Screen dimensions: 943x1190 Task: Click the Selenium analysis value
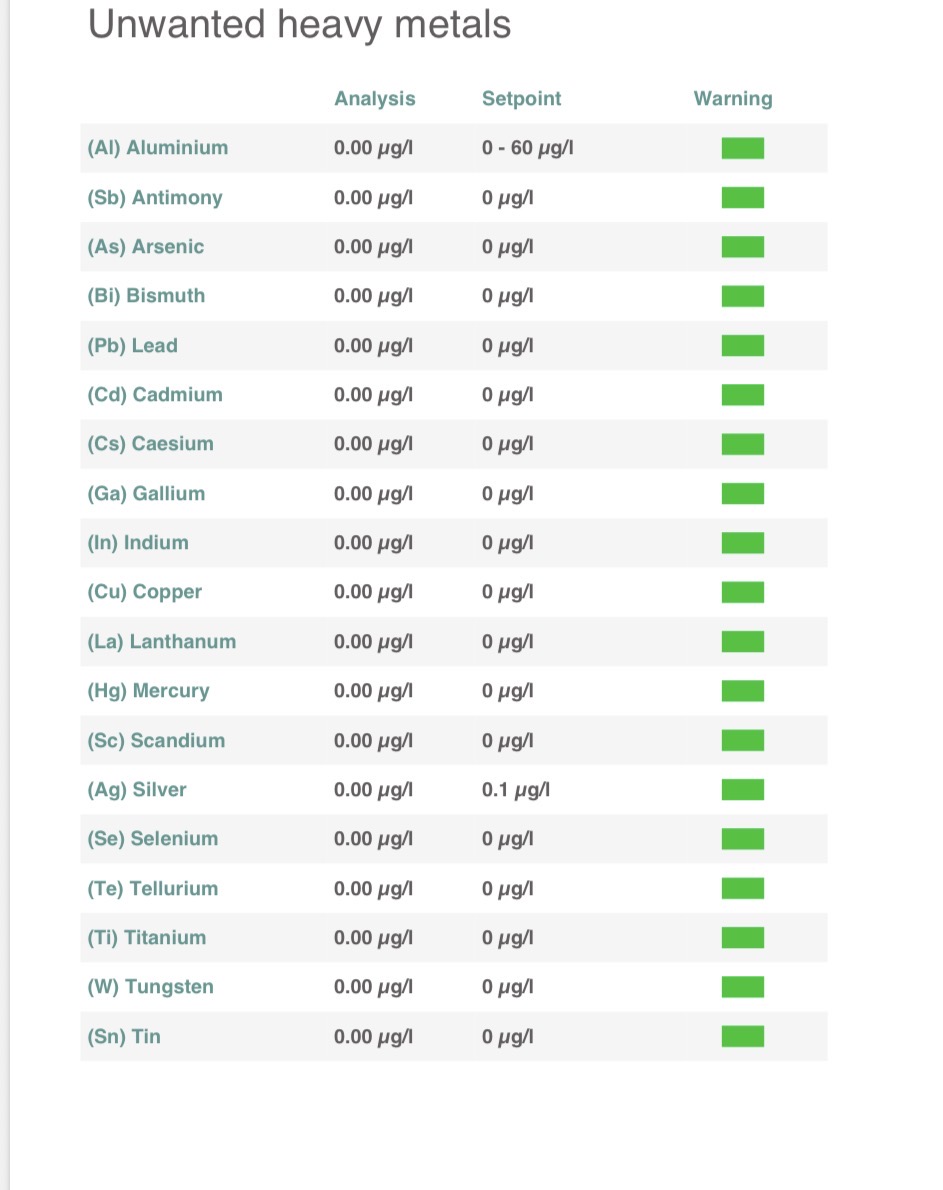pos(374,839)
